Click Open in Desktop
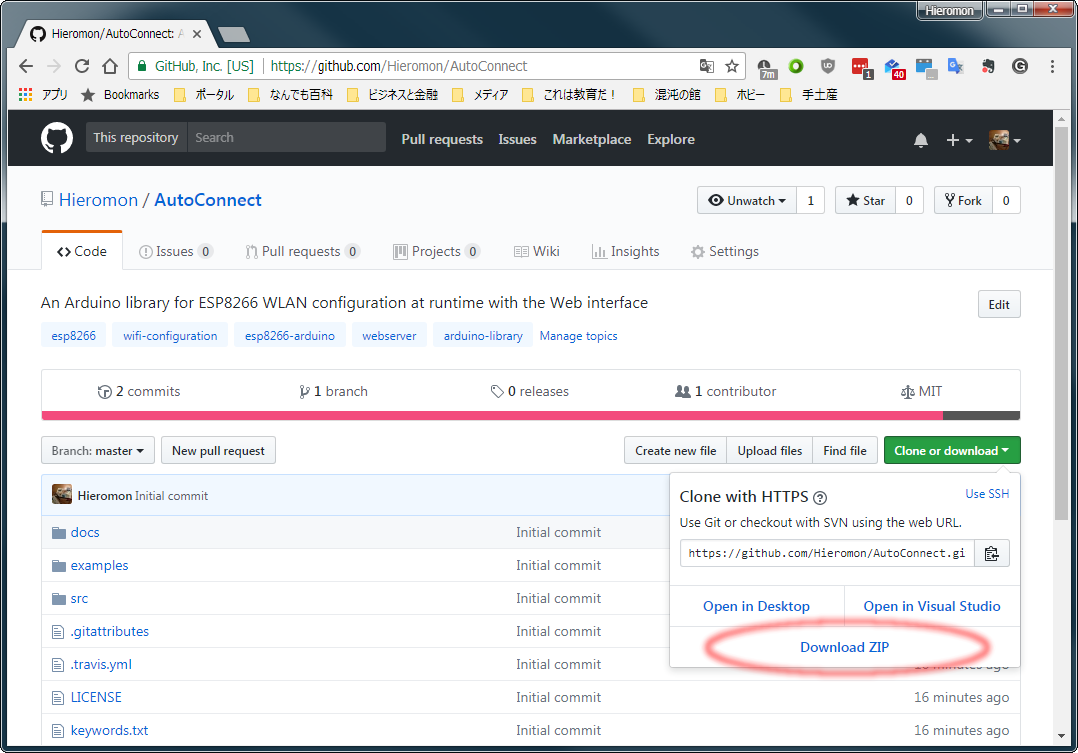The width and height of the screenshot is (1078, 753). (x=756, y=606)
